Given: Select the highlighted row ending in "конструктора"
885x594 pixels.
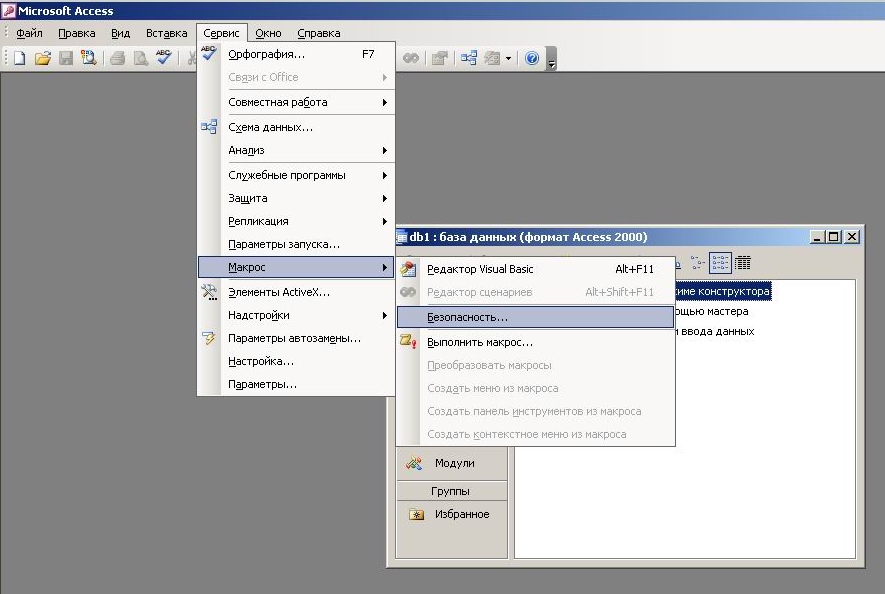Looking at the screenshot, I should tap(723, 291).
